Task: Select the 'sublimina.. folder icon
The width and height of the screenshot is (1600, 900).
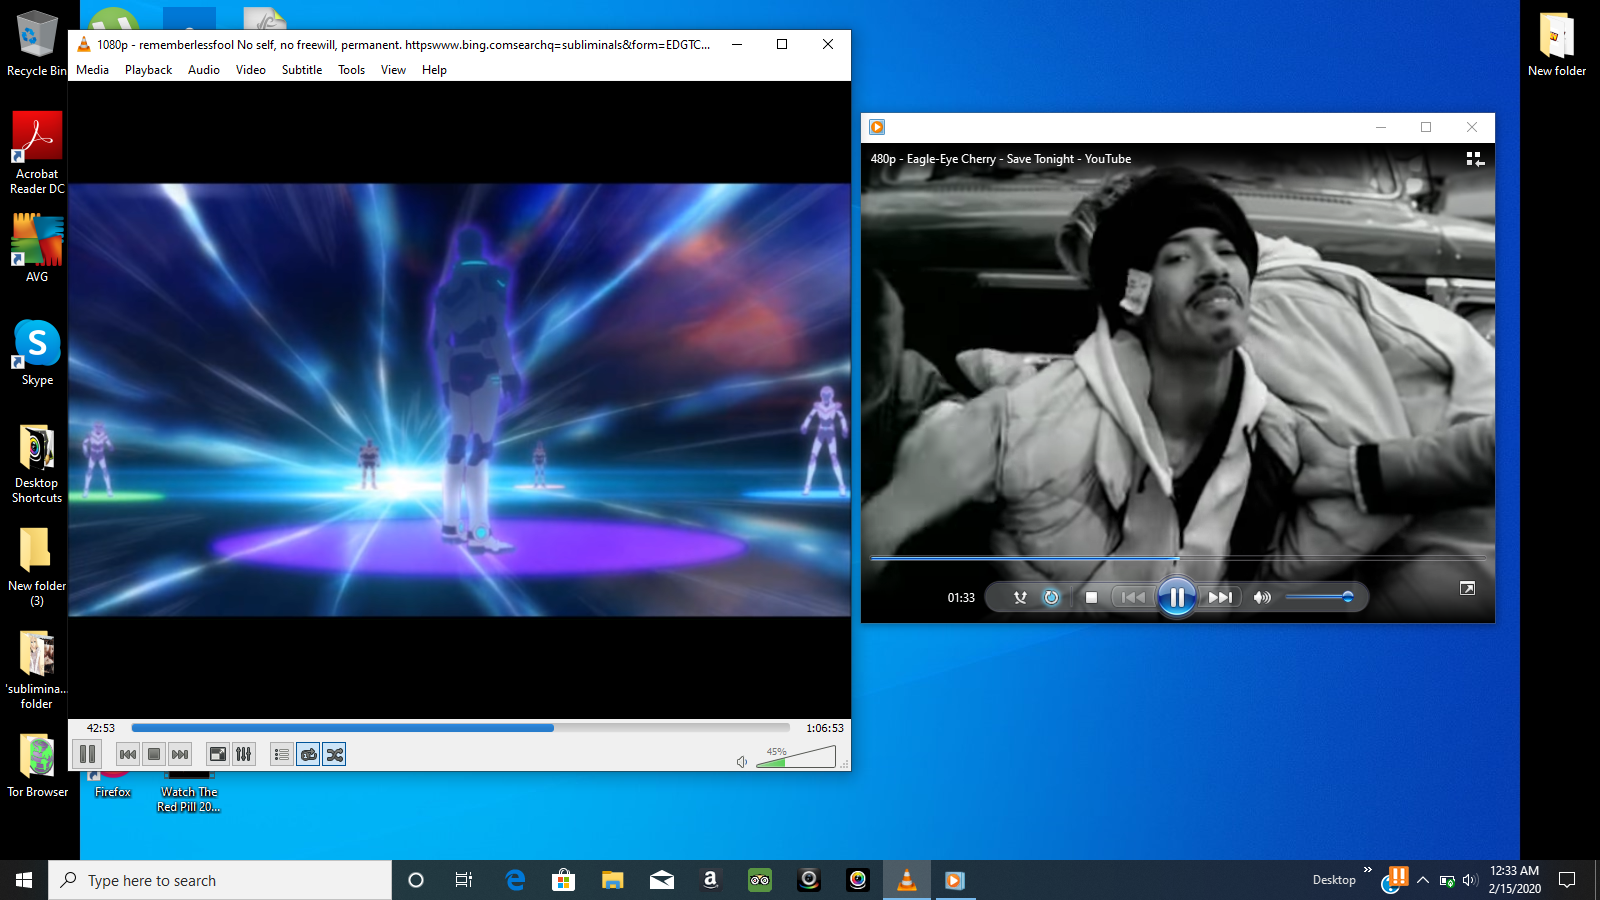Action: click(x=37, y=669)
